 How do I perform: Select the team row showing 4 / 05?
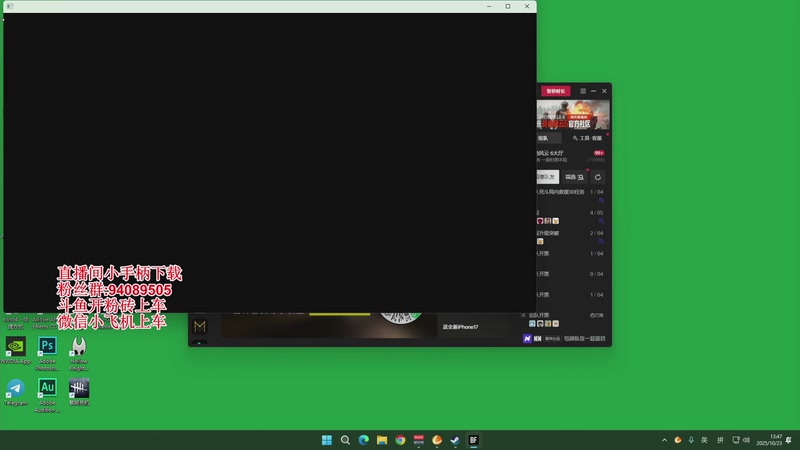click(x=570, y=216)
